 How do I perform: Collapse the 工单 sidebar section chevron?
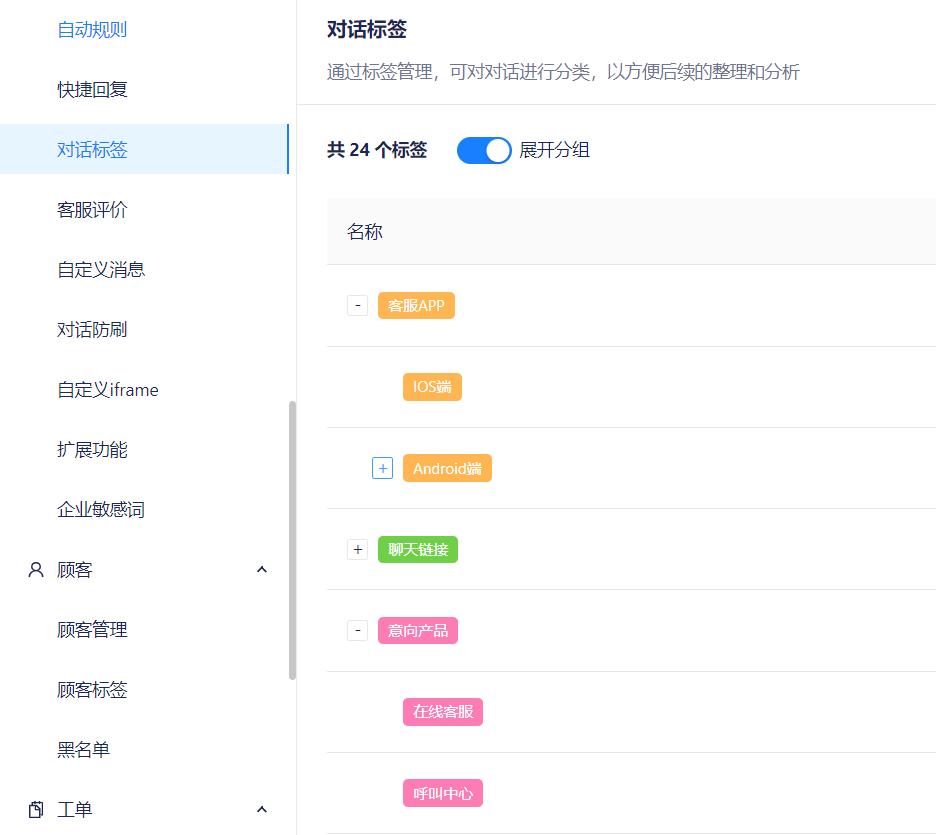[261, 809]
